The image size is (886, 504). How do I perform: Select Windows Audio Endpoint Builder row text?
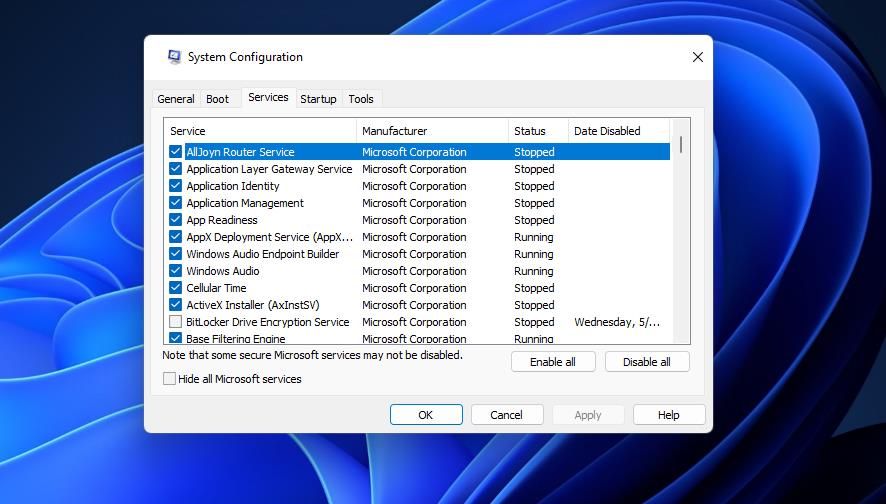click(x=263, y=254)
